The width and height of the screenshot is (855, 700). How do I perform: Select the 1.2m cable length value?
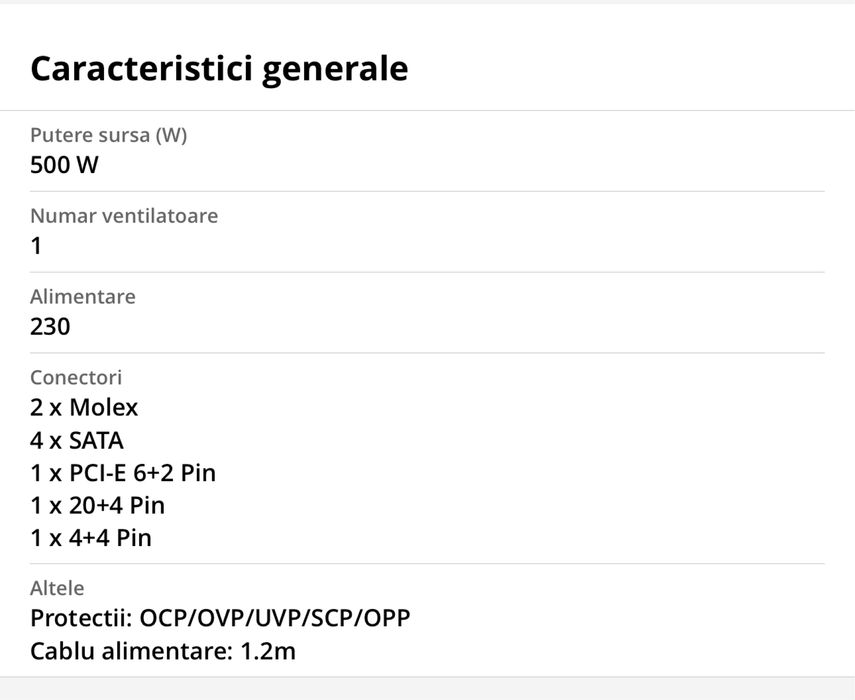point(268,652)
